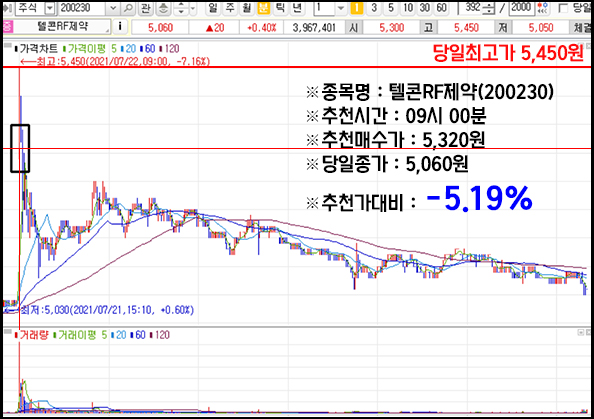This screenshot has width=594, height=419.
Task: Expand the stock code 200230 dropdown
Action: click(113, 8)
